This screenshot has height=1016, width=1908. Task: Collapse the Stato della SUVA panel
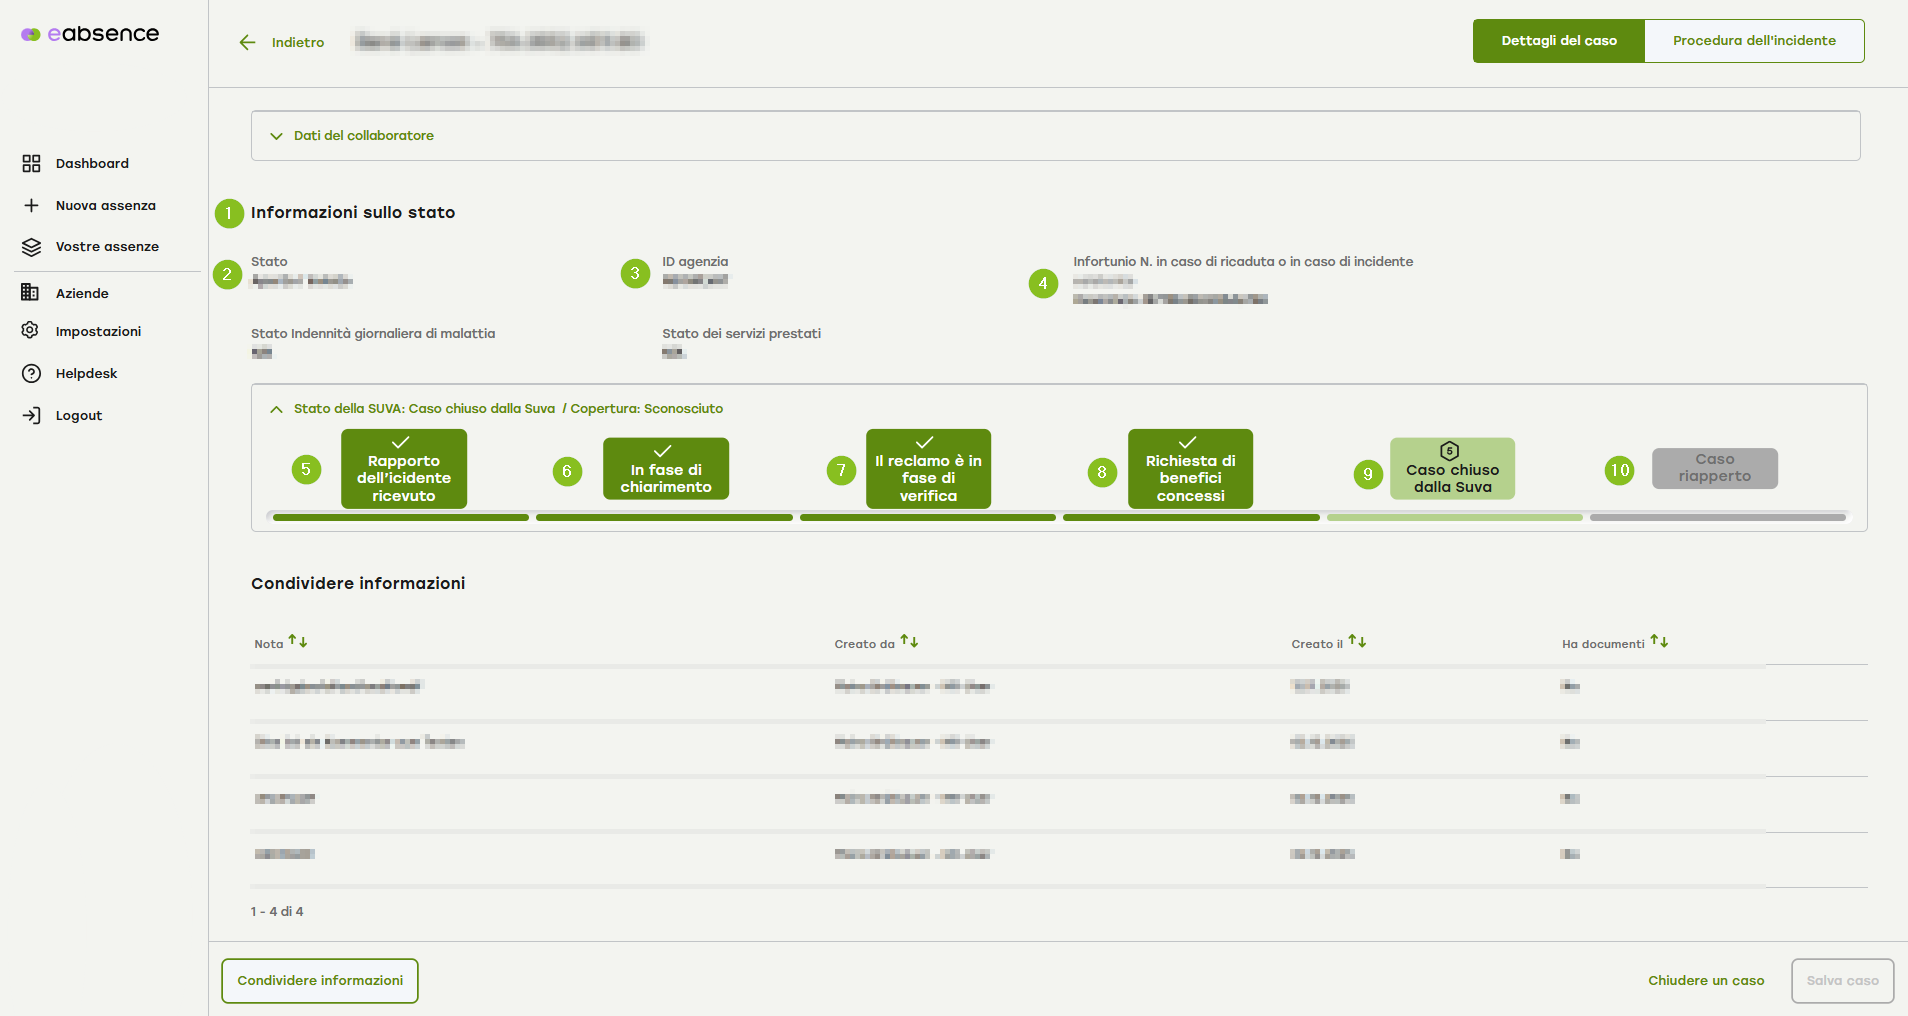[x=277, y=409]
